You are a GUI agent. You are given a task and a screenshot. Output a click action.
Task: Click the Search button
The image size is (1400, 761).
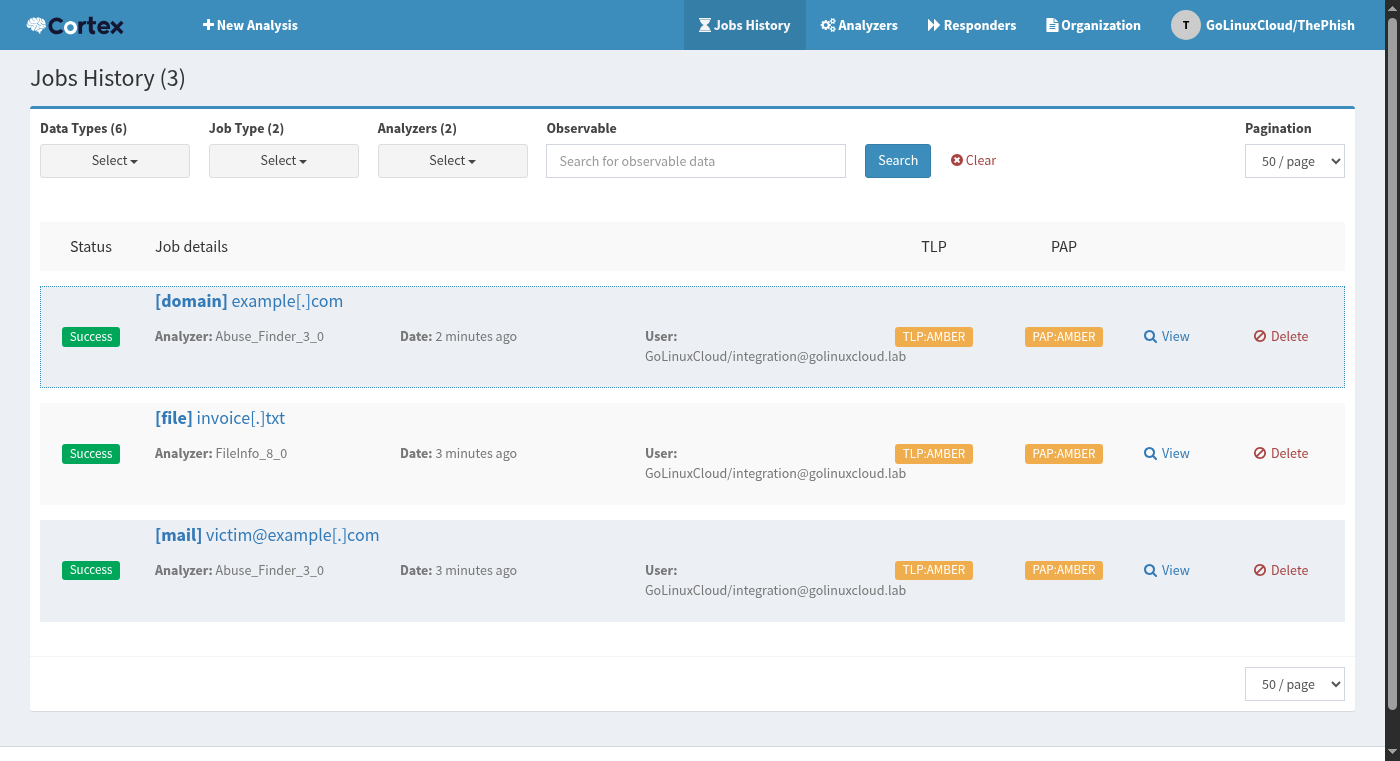point(898,161)
